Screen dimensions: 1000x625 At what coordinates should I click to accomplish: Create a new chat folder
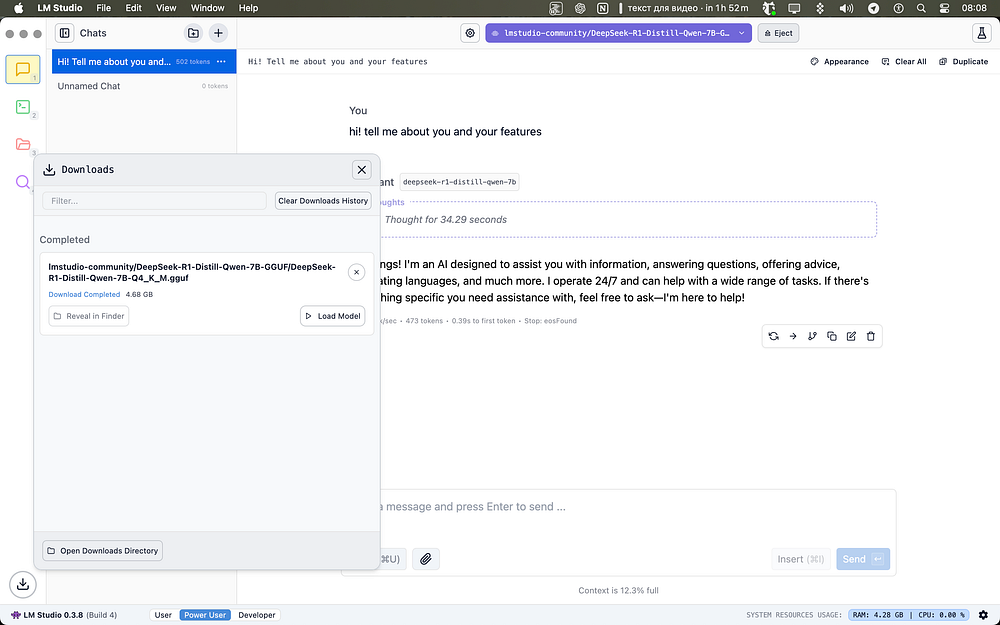pos(193,33)
